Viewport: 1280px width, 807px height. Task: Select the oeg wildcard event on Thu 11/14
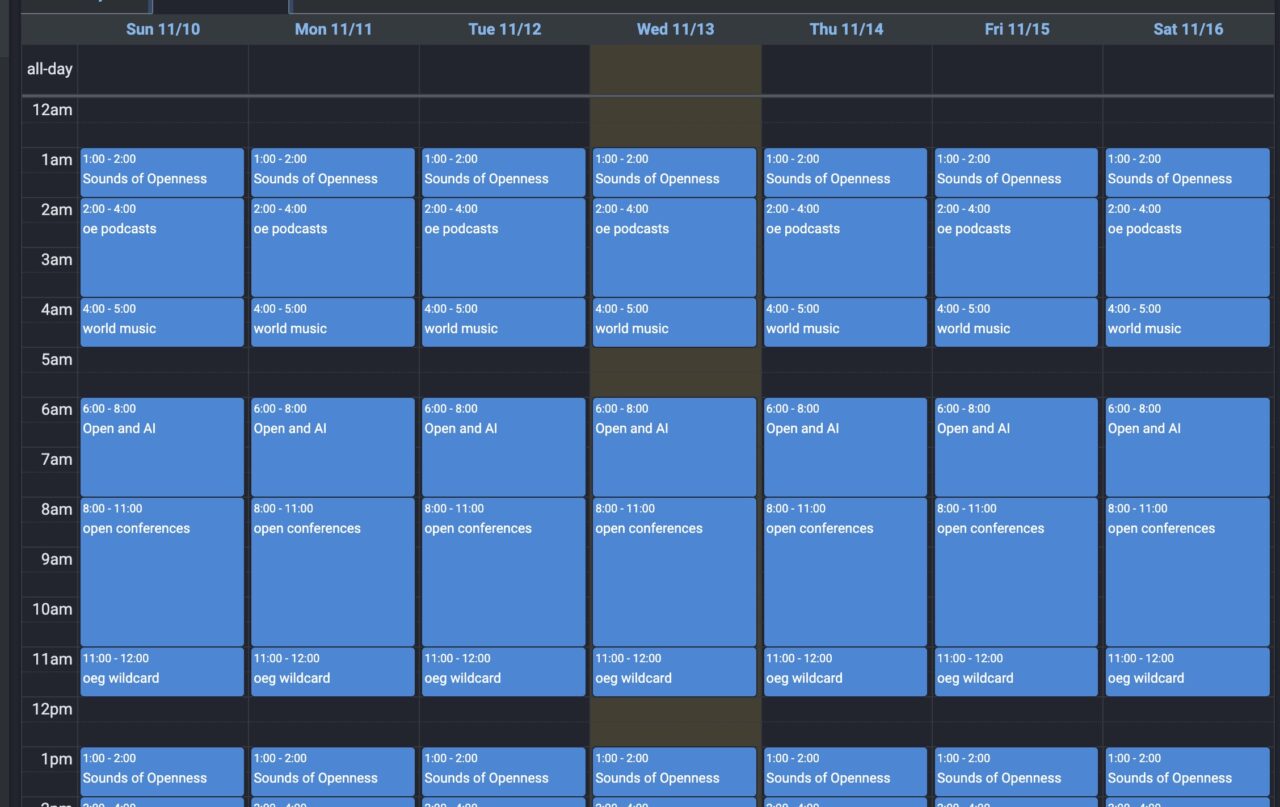[x=846, y=672]
